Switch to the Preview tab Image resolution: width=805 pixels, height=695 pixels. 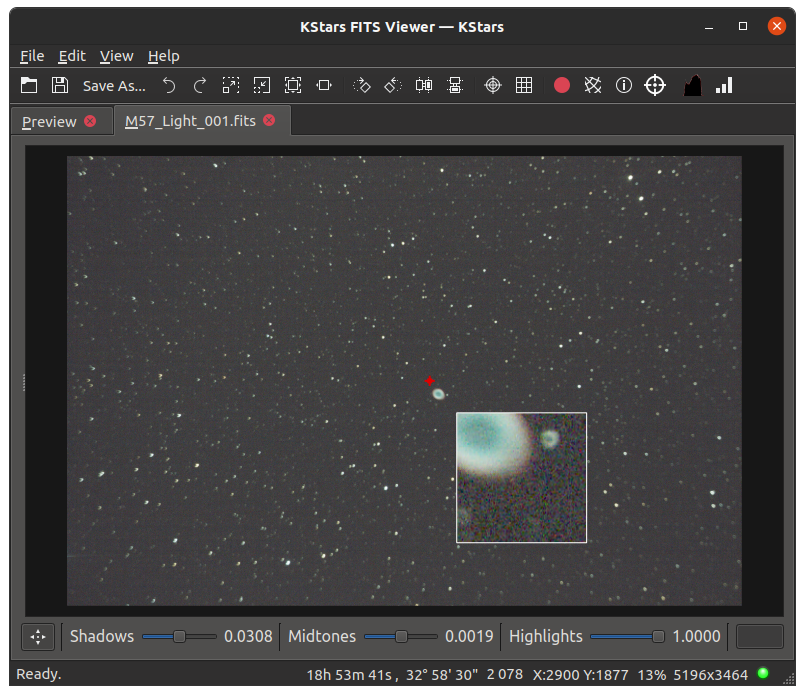point(49,122)
